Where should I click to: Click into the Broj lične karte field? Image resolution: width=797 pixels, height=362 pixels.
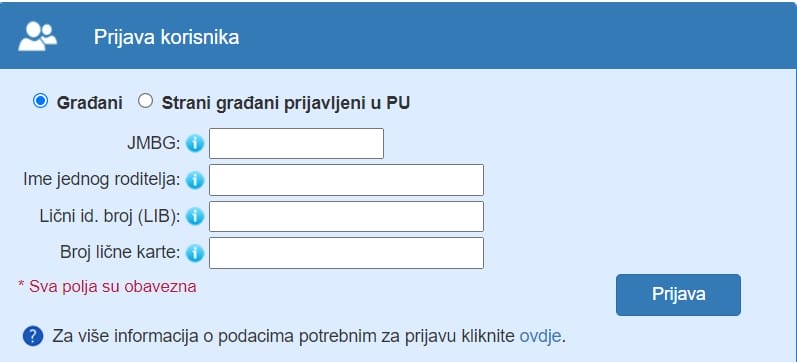346,253
